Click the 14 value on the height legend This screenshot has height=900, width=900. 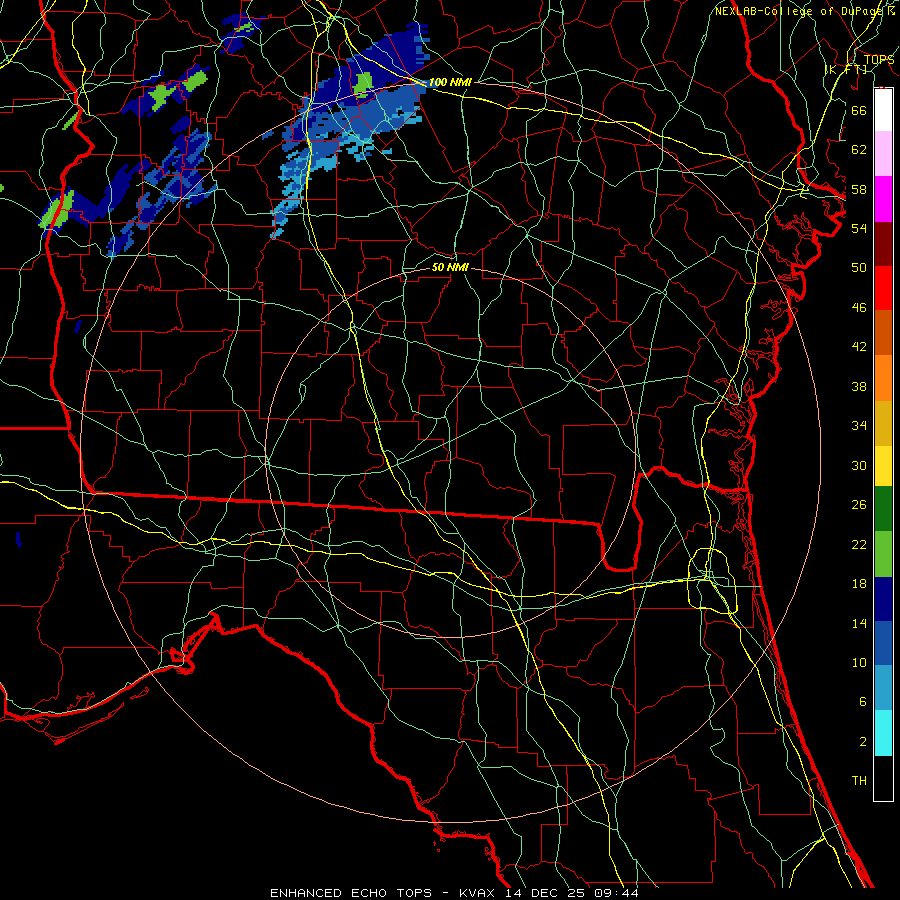(x=859, y=623)
